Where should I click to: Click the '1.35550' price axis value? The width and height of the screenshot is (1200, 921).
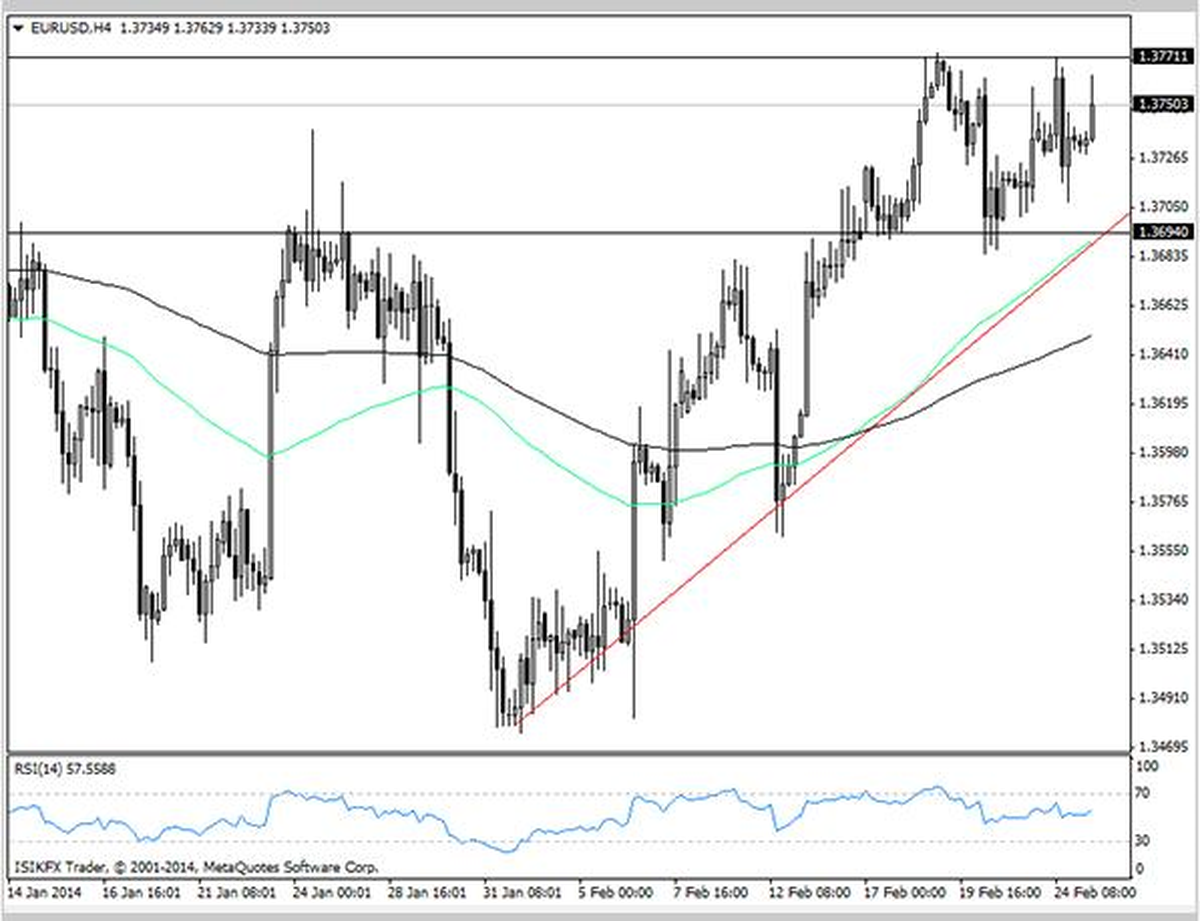pos(1164,550)
